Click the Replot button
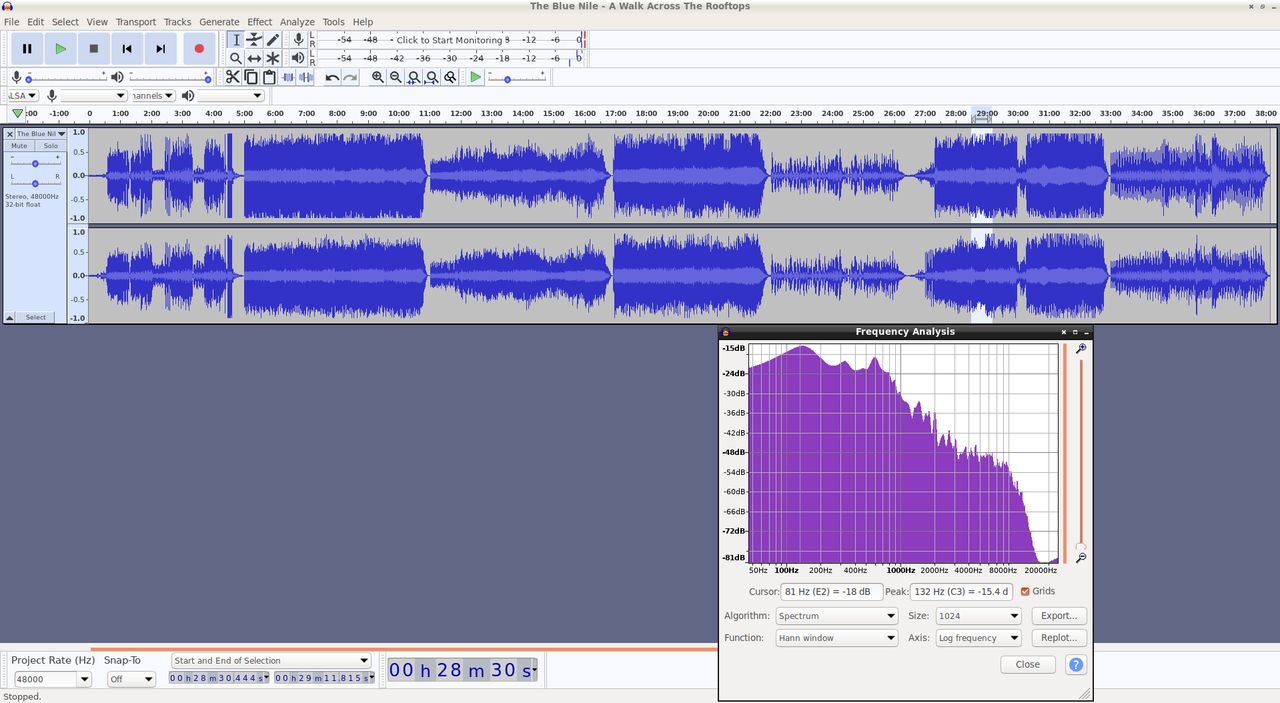The width and height of the screenshot is (1280, 703). [x=1059, y=638]
